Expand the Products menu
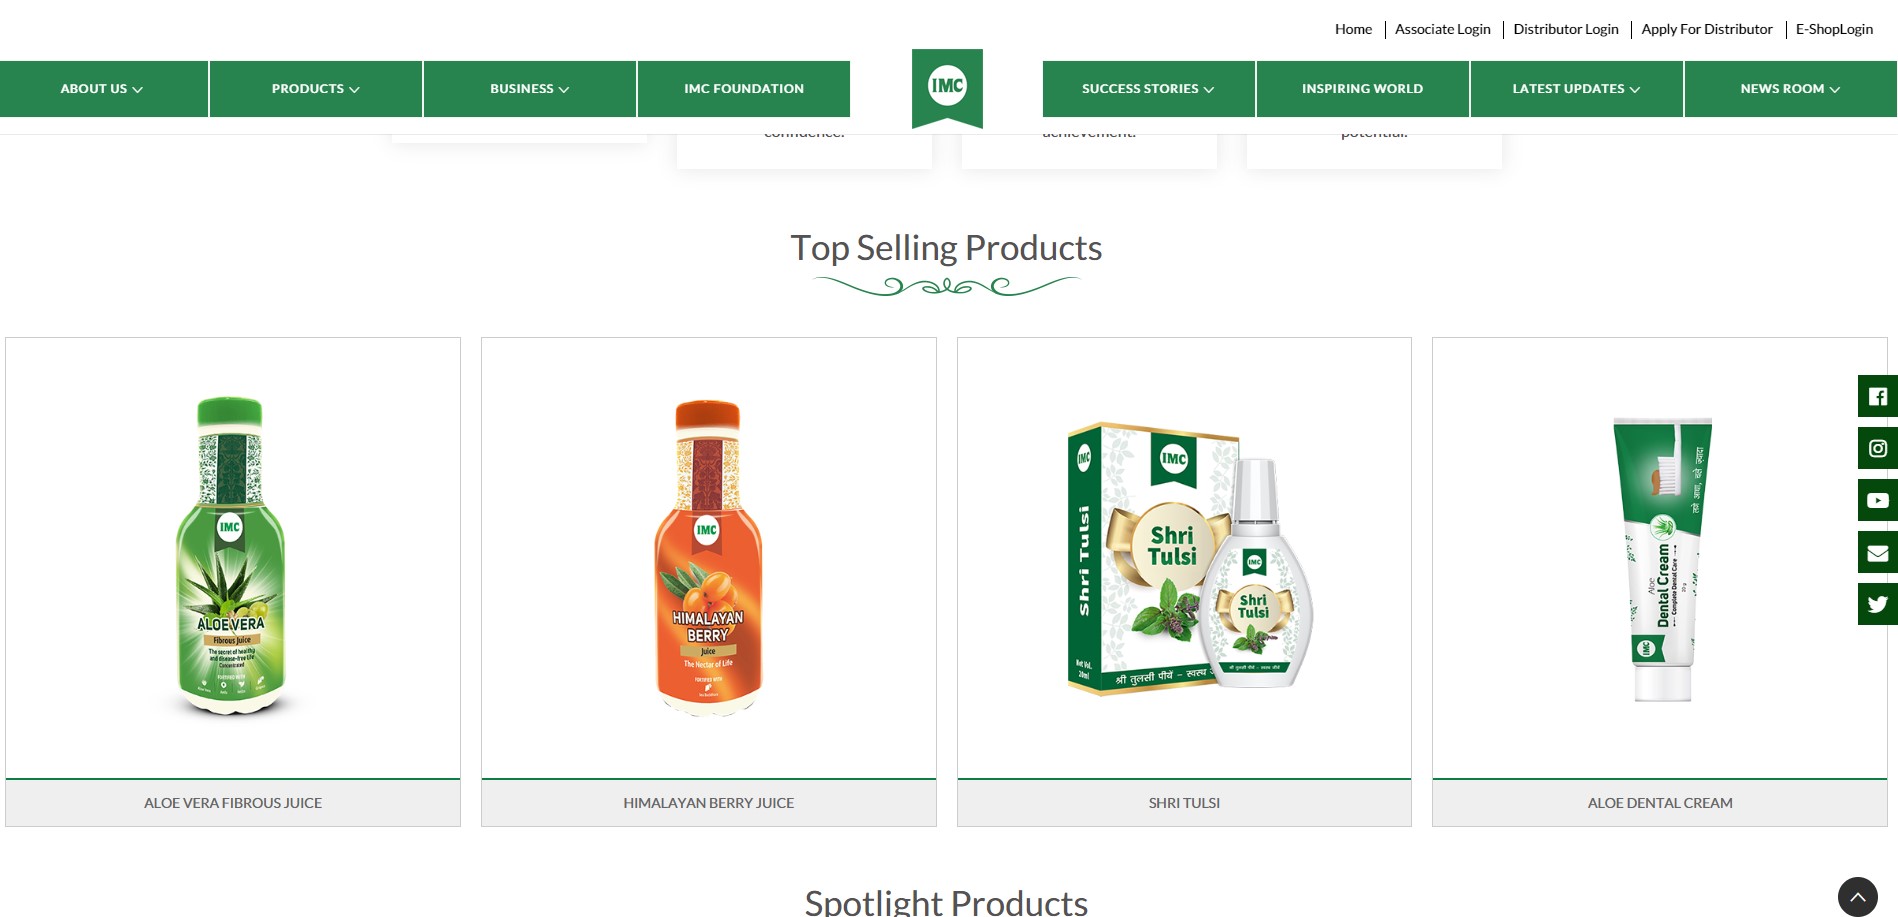 click(316, 89)
